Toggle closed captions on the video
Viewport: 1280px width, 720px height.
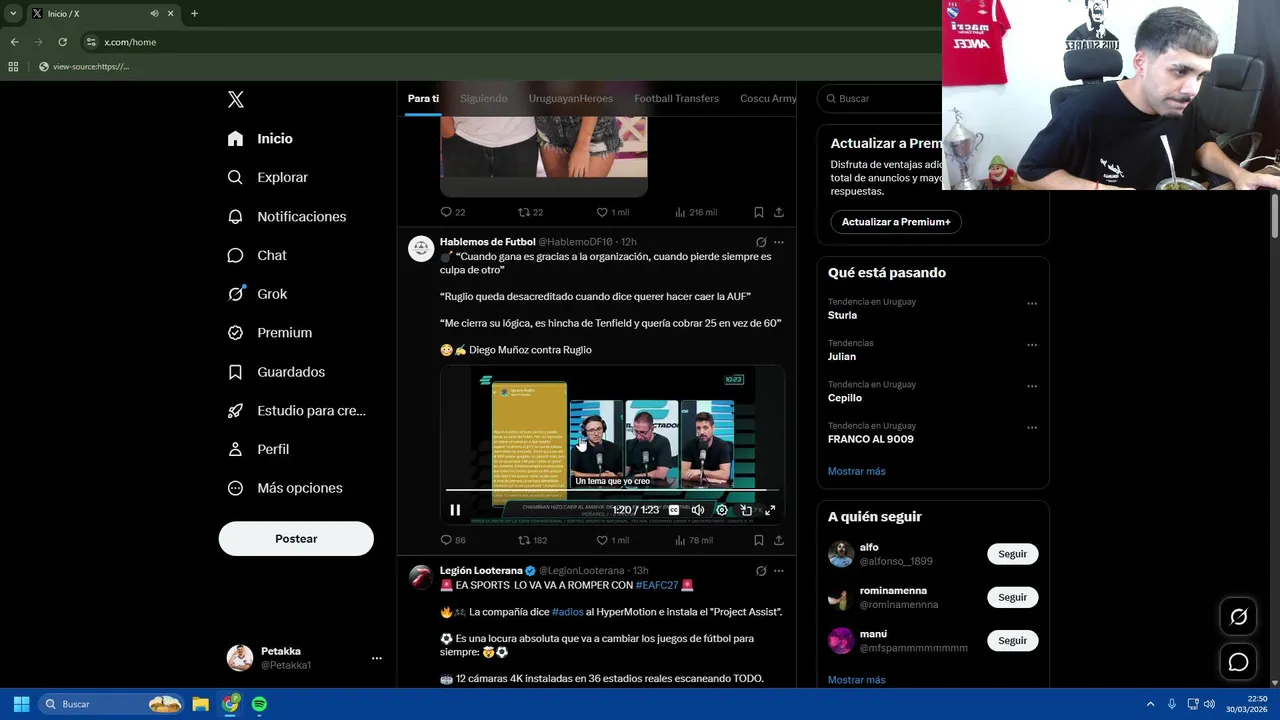pyautogui.click(x=674, y=510)
